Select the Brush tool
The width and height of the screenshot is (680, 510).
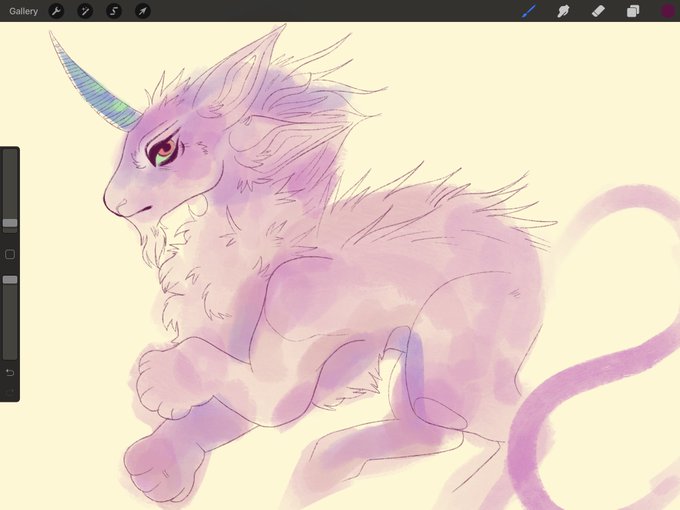529,11
